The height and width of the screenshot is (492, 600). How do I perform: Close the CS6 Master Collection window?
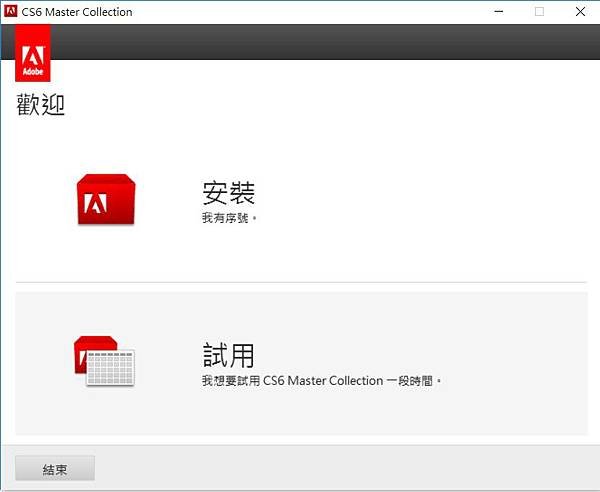(x=580, y=11)
